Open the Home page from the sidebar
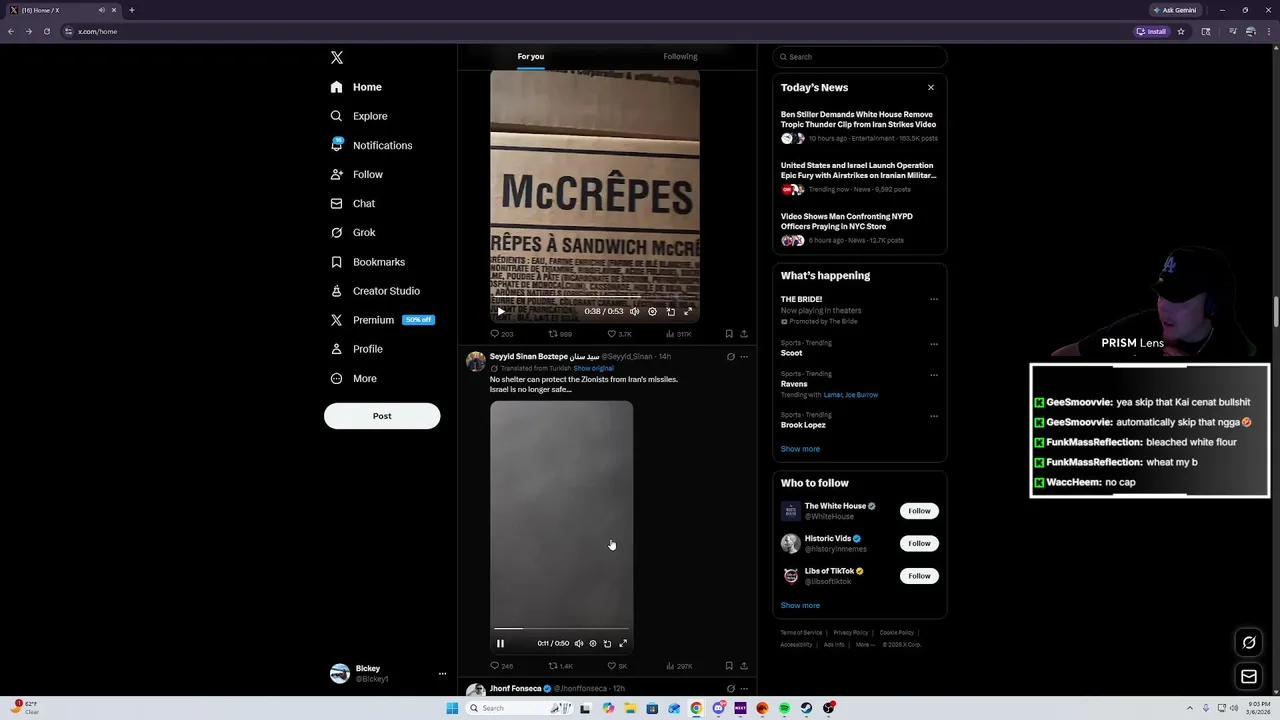This screenshot has width=1280, height=720. (356, 87)
